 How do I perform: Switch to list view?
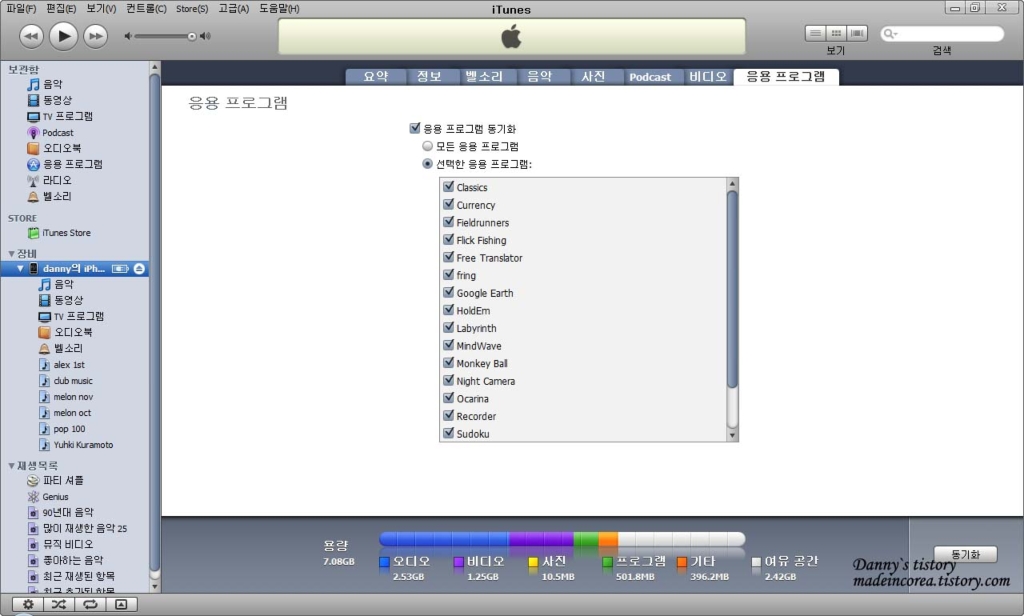(x=815, y=33)
